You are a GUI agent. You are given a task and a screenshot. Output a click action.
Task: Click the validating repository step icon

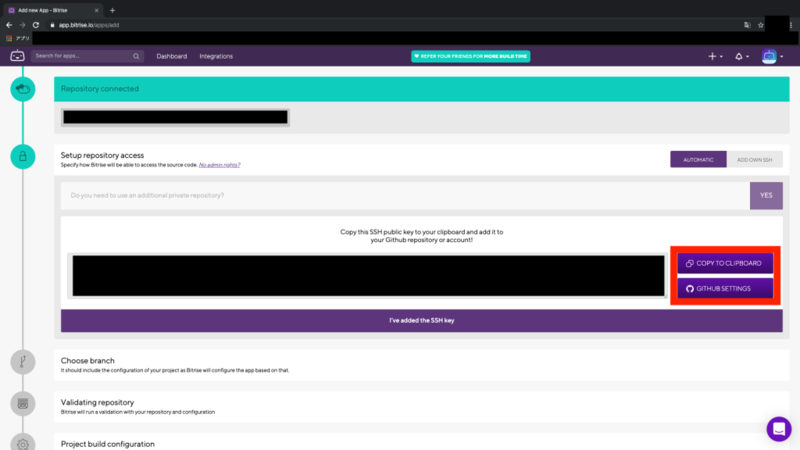coord(23,404)
